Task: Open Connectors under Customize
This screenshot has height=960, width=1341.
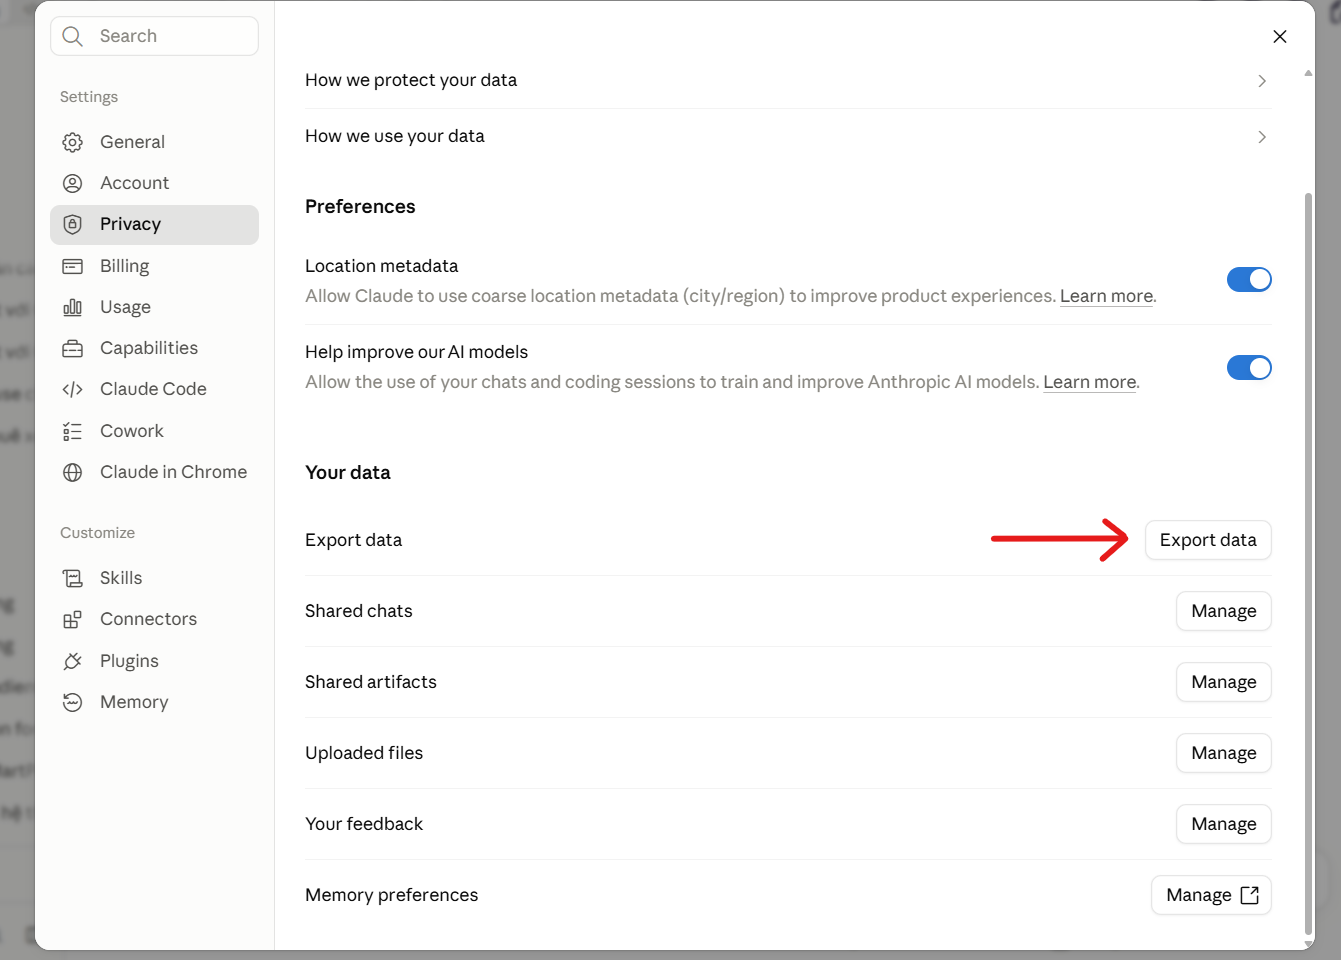Action: (154, 619)
